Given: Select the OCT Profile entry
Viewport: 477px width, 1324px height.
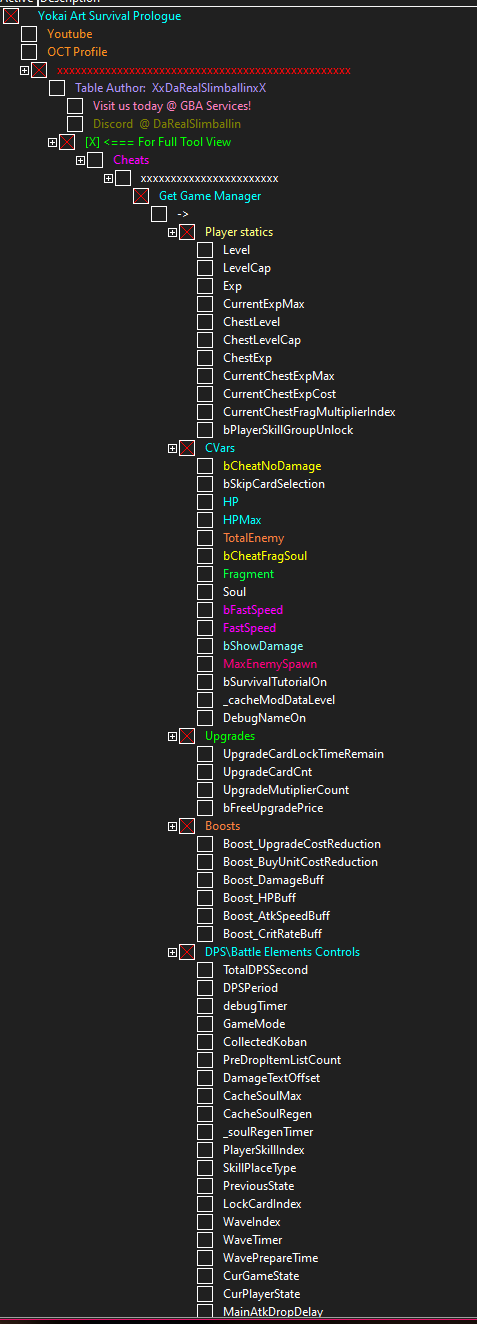Looking at the screenshot, I should point(77,52).
